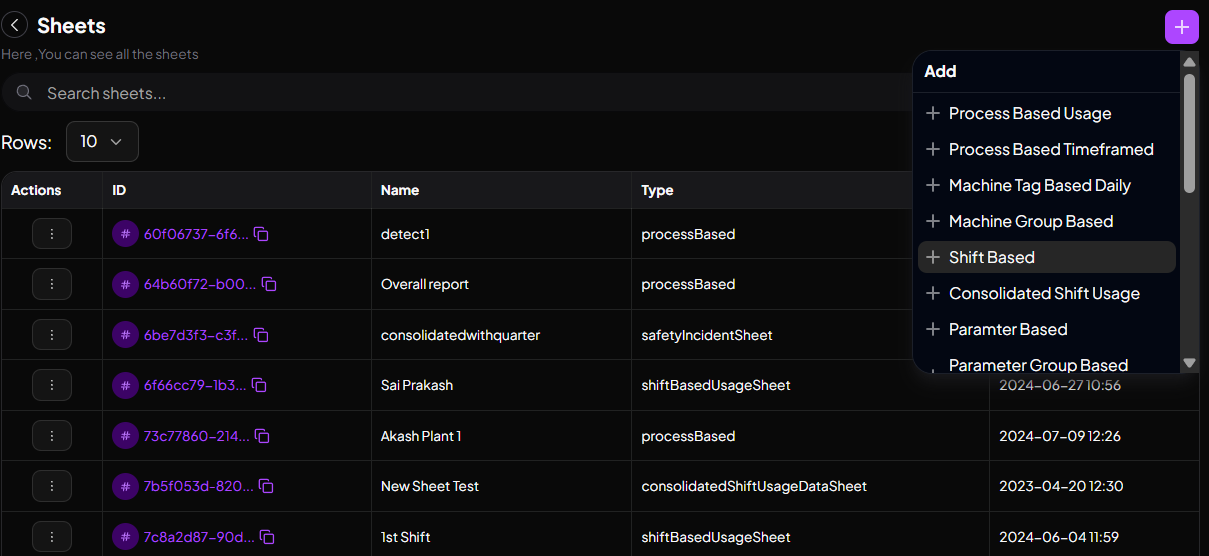This screenshot has width=1209, height=556.
Task: Open actions menu for consolidatedwithquarter row
Action: (52, 335)
